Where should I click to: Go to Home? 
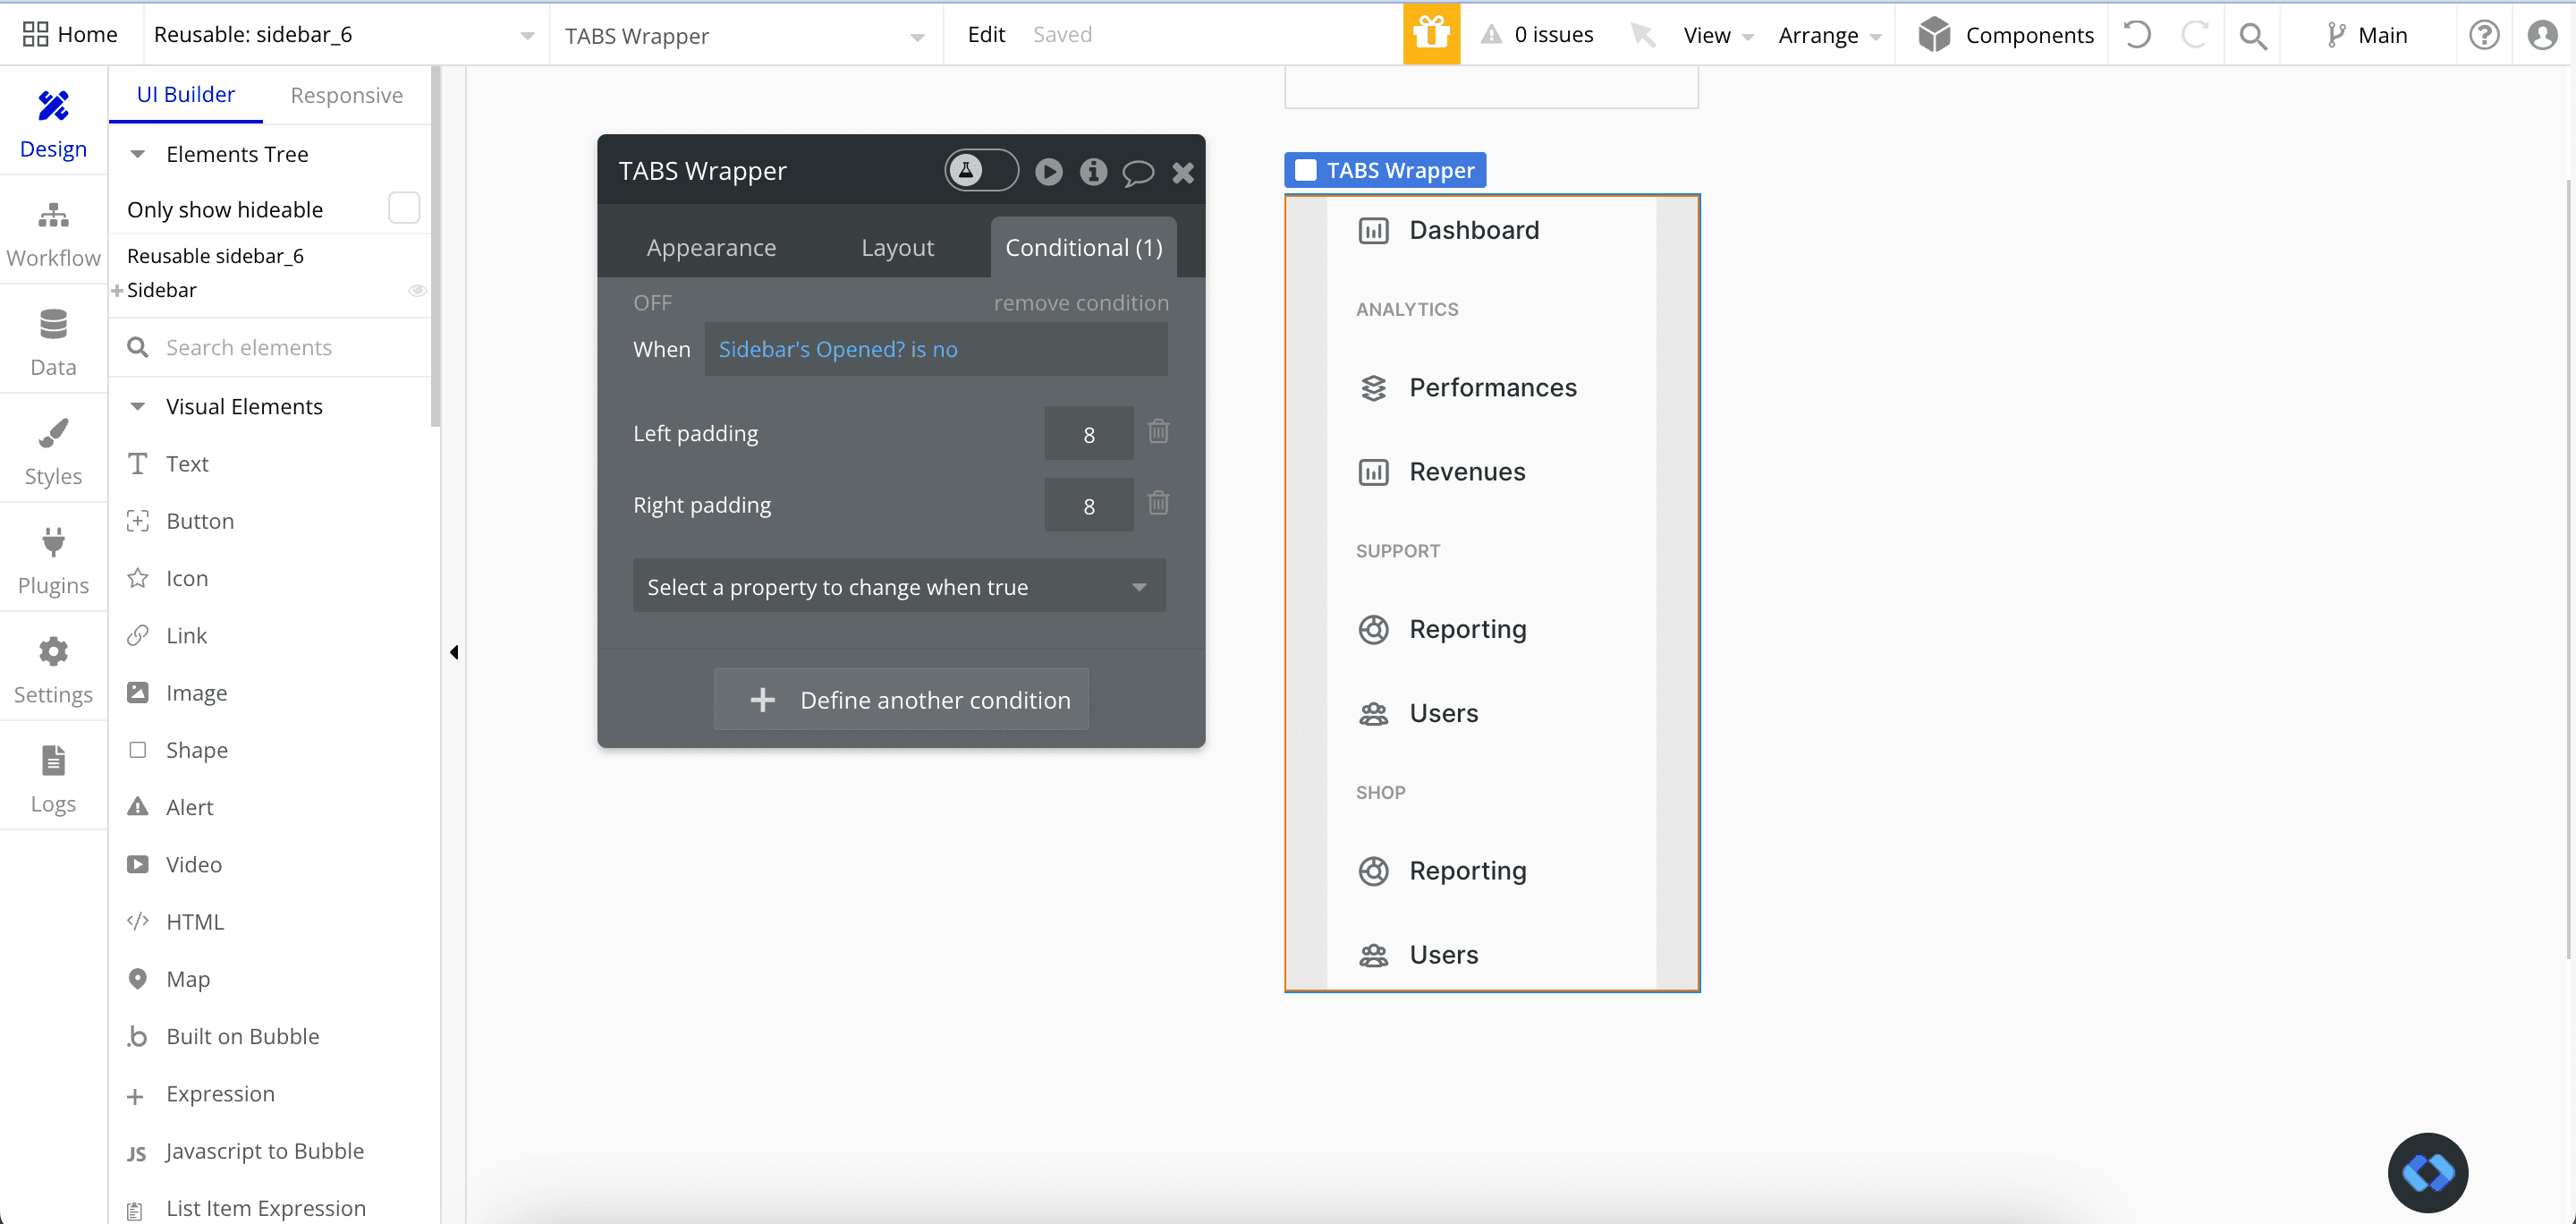pos(70,34)
